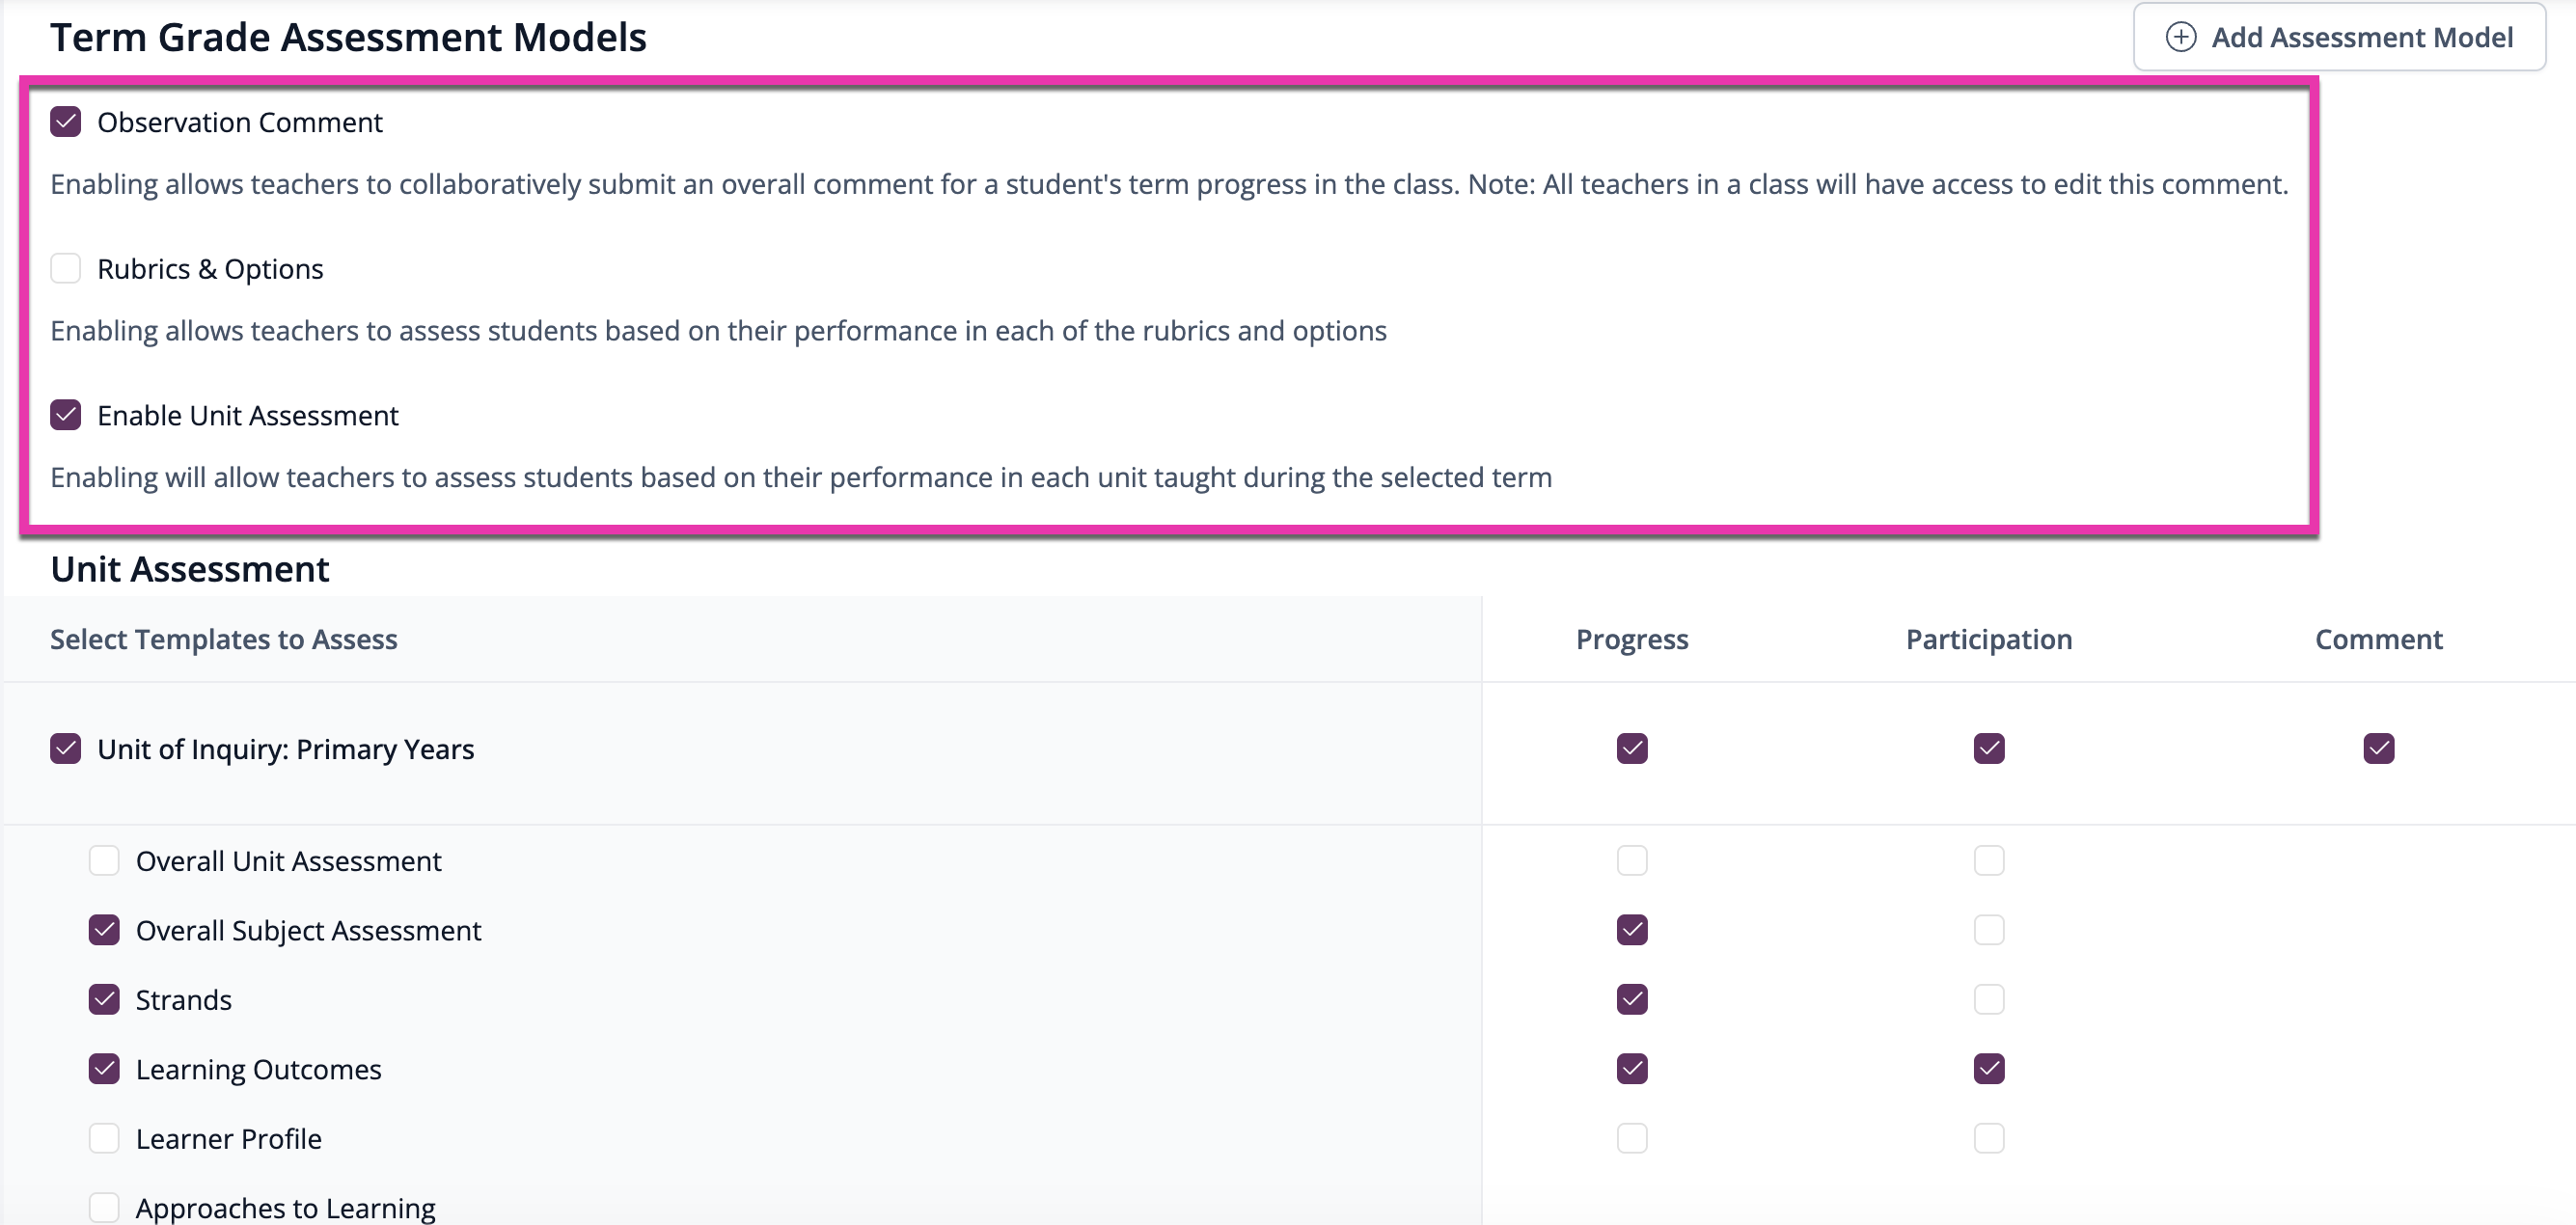Enable Progress for Overall Unit Assessment
The height and width of the screenshot is (1225, 2576).
1632,860
